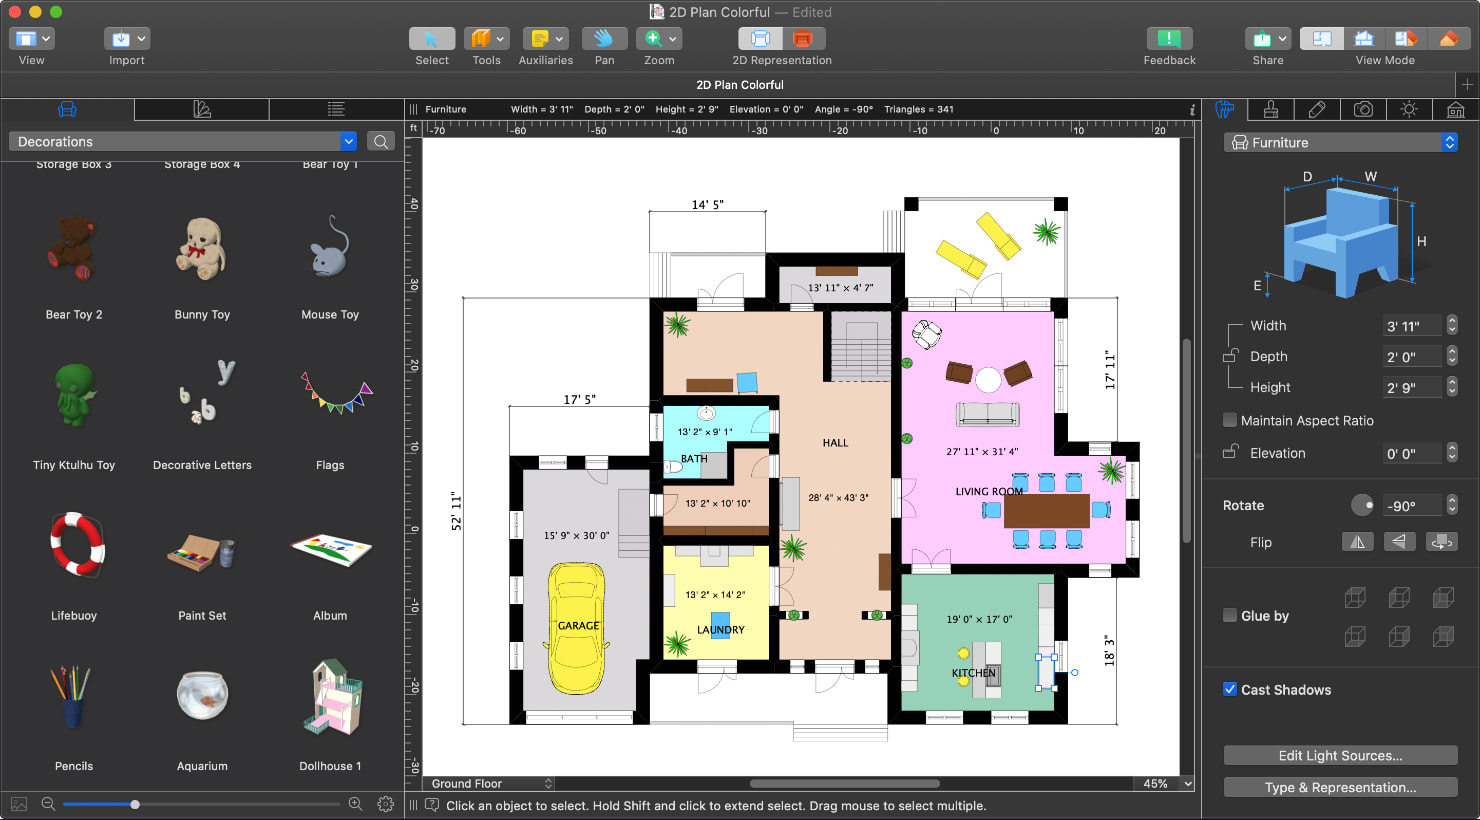Viewport: 1480px width, 820px height.
Task: Select the Bunny Toy thumbnail
Action: coord(202,249)
